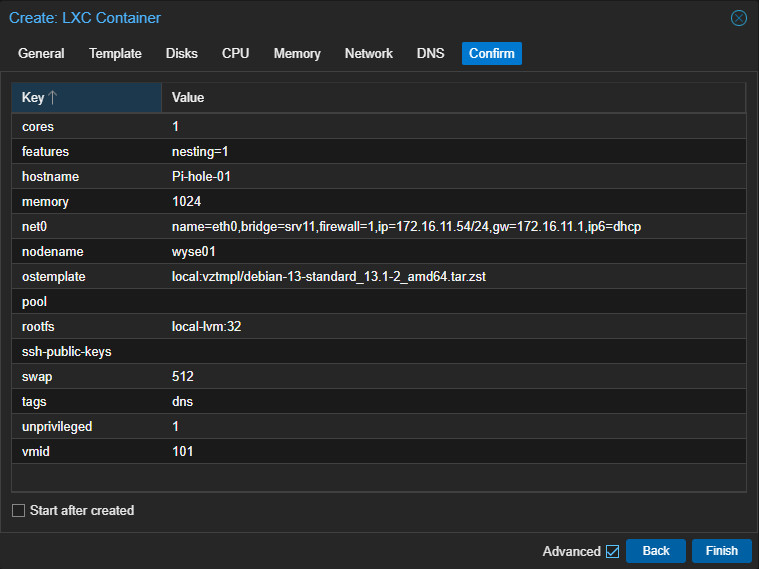The height and width of the screenshot is (569, 759).
Task: Click the debian-13-standard template value
Action: (x=329, y=277)
